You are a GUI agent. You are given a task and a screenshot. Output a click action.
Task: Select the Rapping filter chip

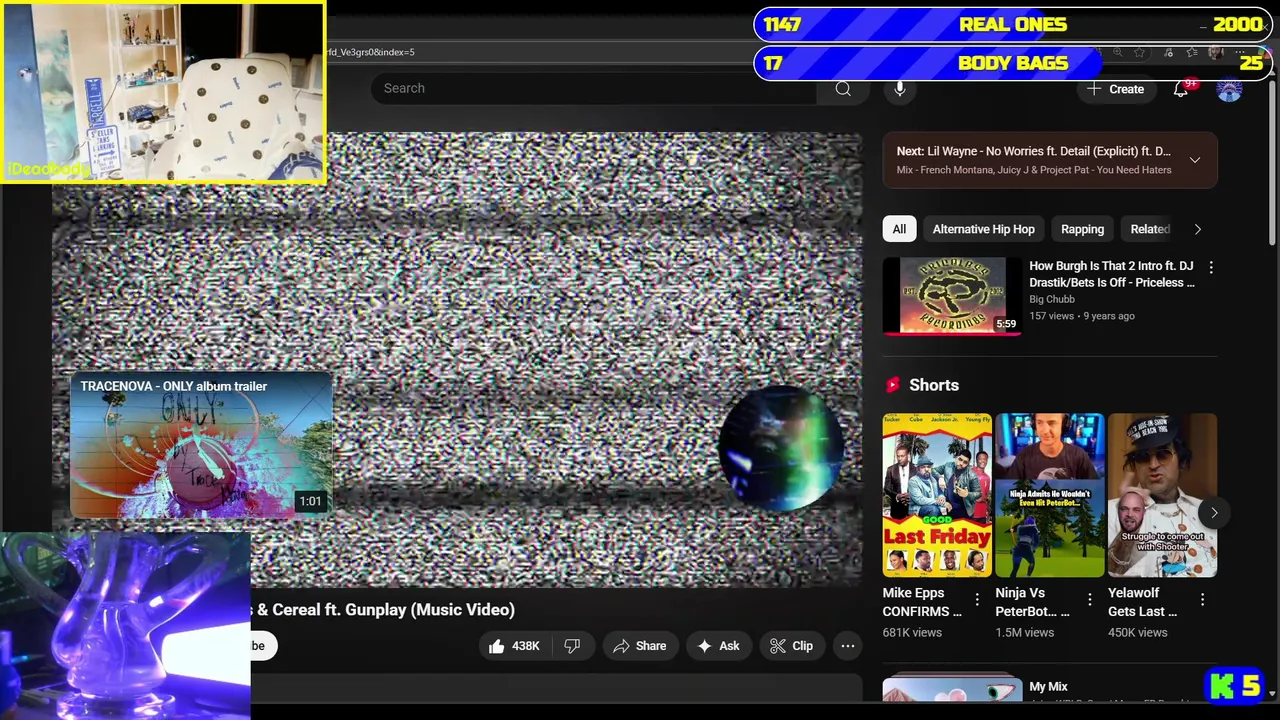[x=1082, y=229]
